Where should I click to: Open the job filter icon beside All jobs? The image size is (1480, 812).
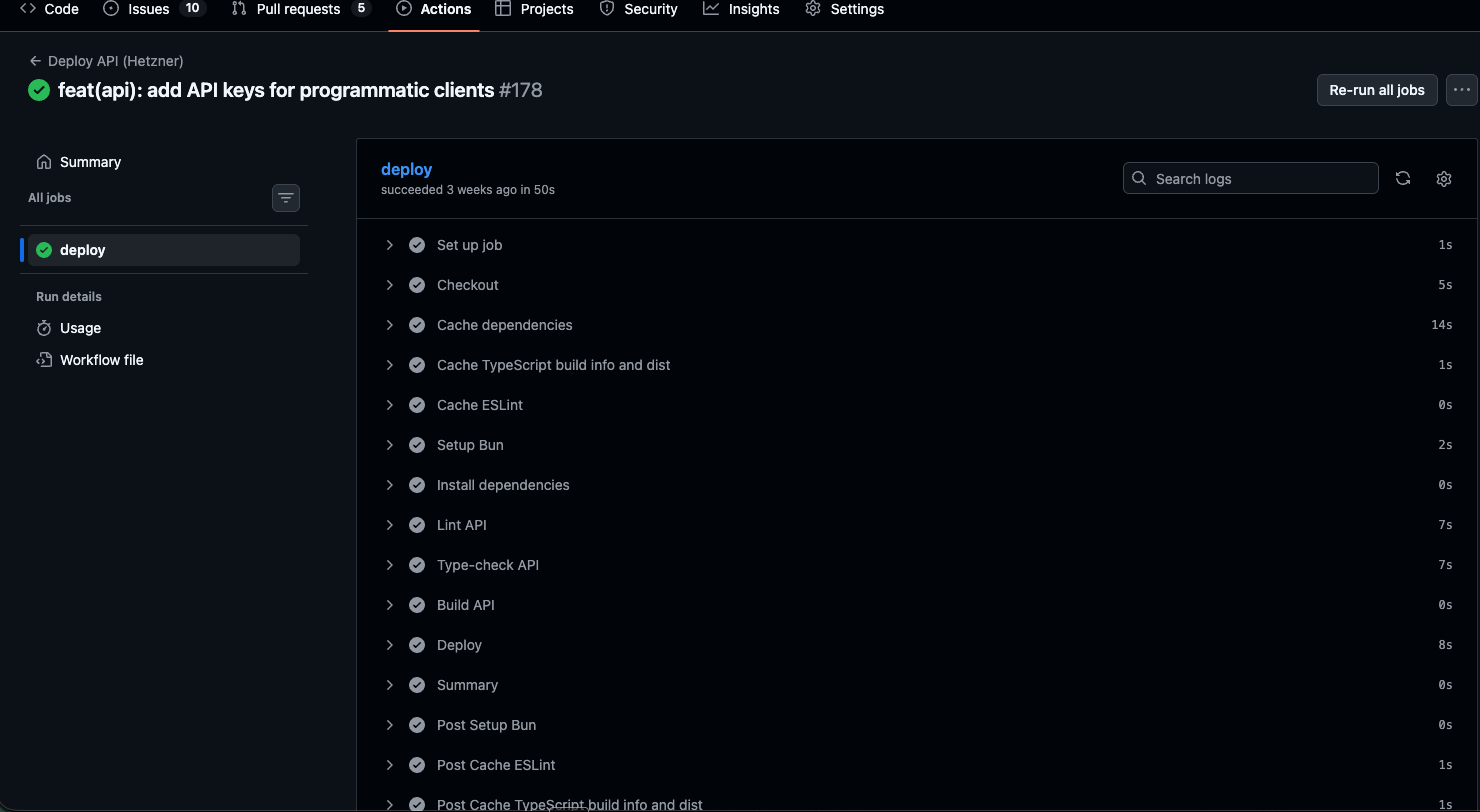coord(286,198)
